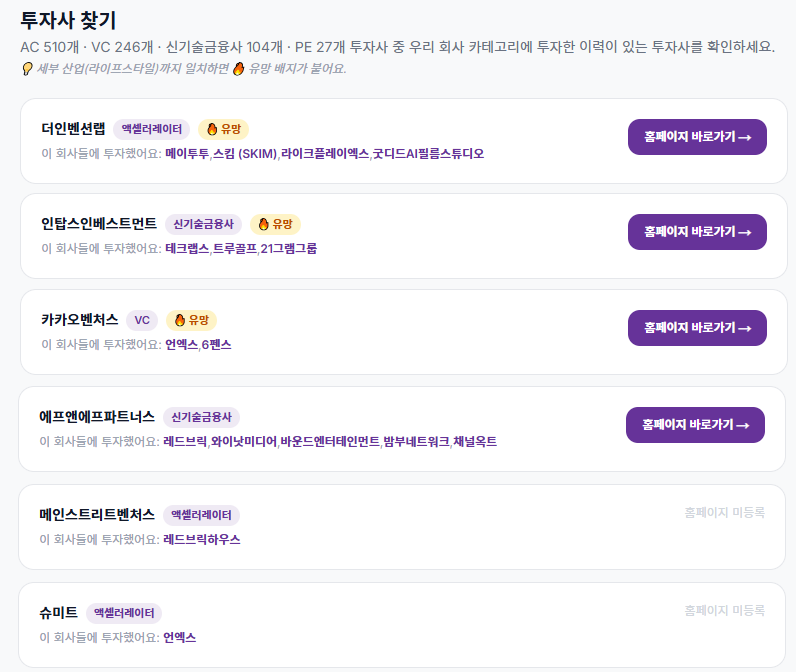Click 신기술금융사 tag on 인탑스인베스트먼트 card
This screenshot has width=796, height=672.
tap(204, 224)
